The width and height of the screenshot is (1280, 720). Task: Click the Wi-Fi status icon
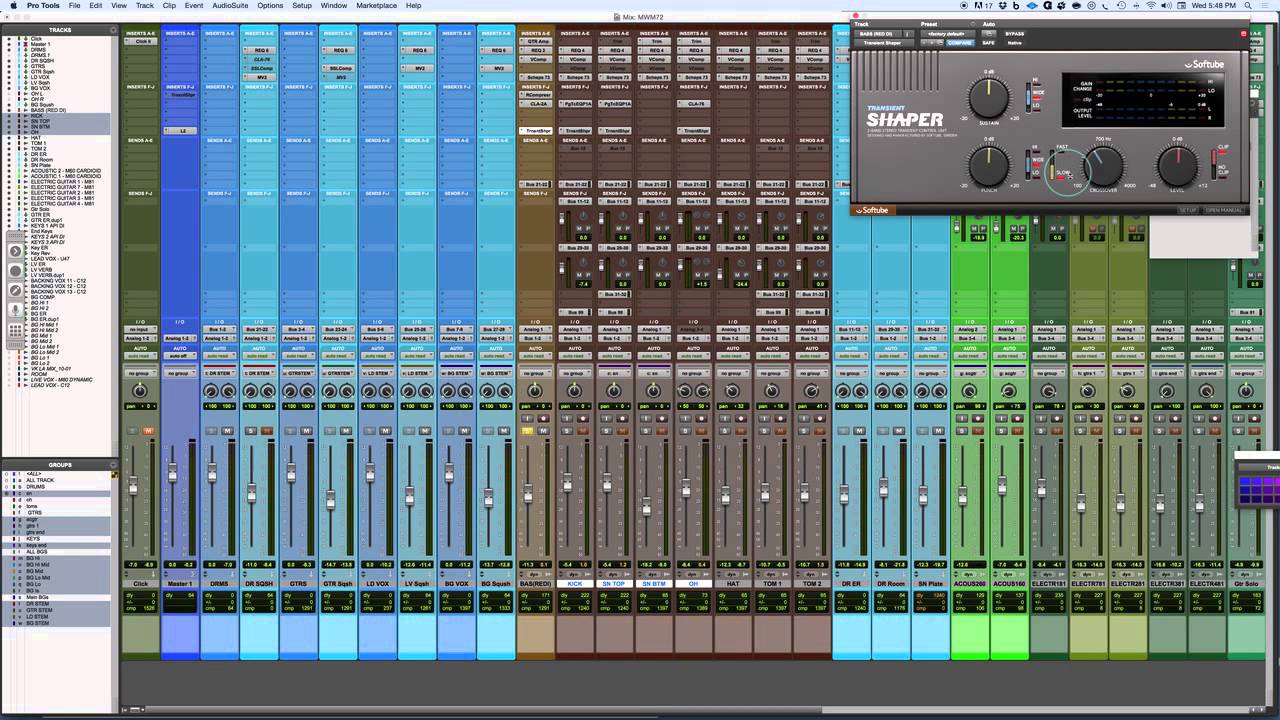coord(1151,6)
